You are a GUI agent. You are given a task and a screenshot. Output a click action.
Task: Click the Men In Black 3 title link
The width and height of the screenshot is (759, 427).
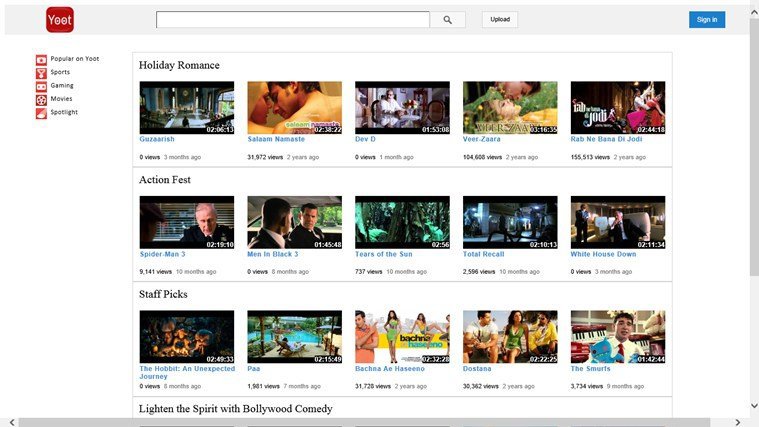pyautogui.click(x=273, y=254)
